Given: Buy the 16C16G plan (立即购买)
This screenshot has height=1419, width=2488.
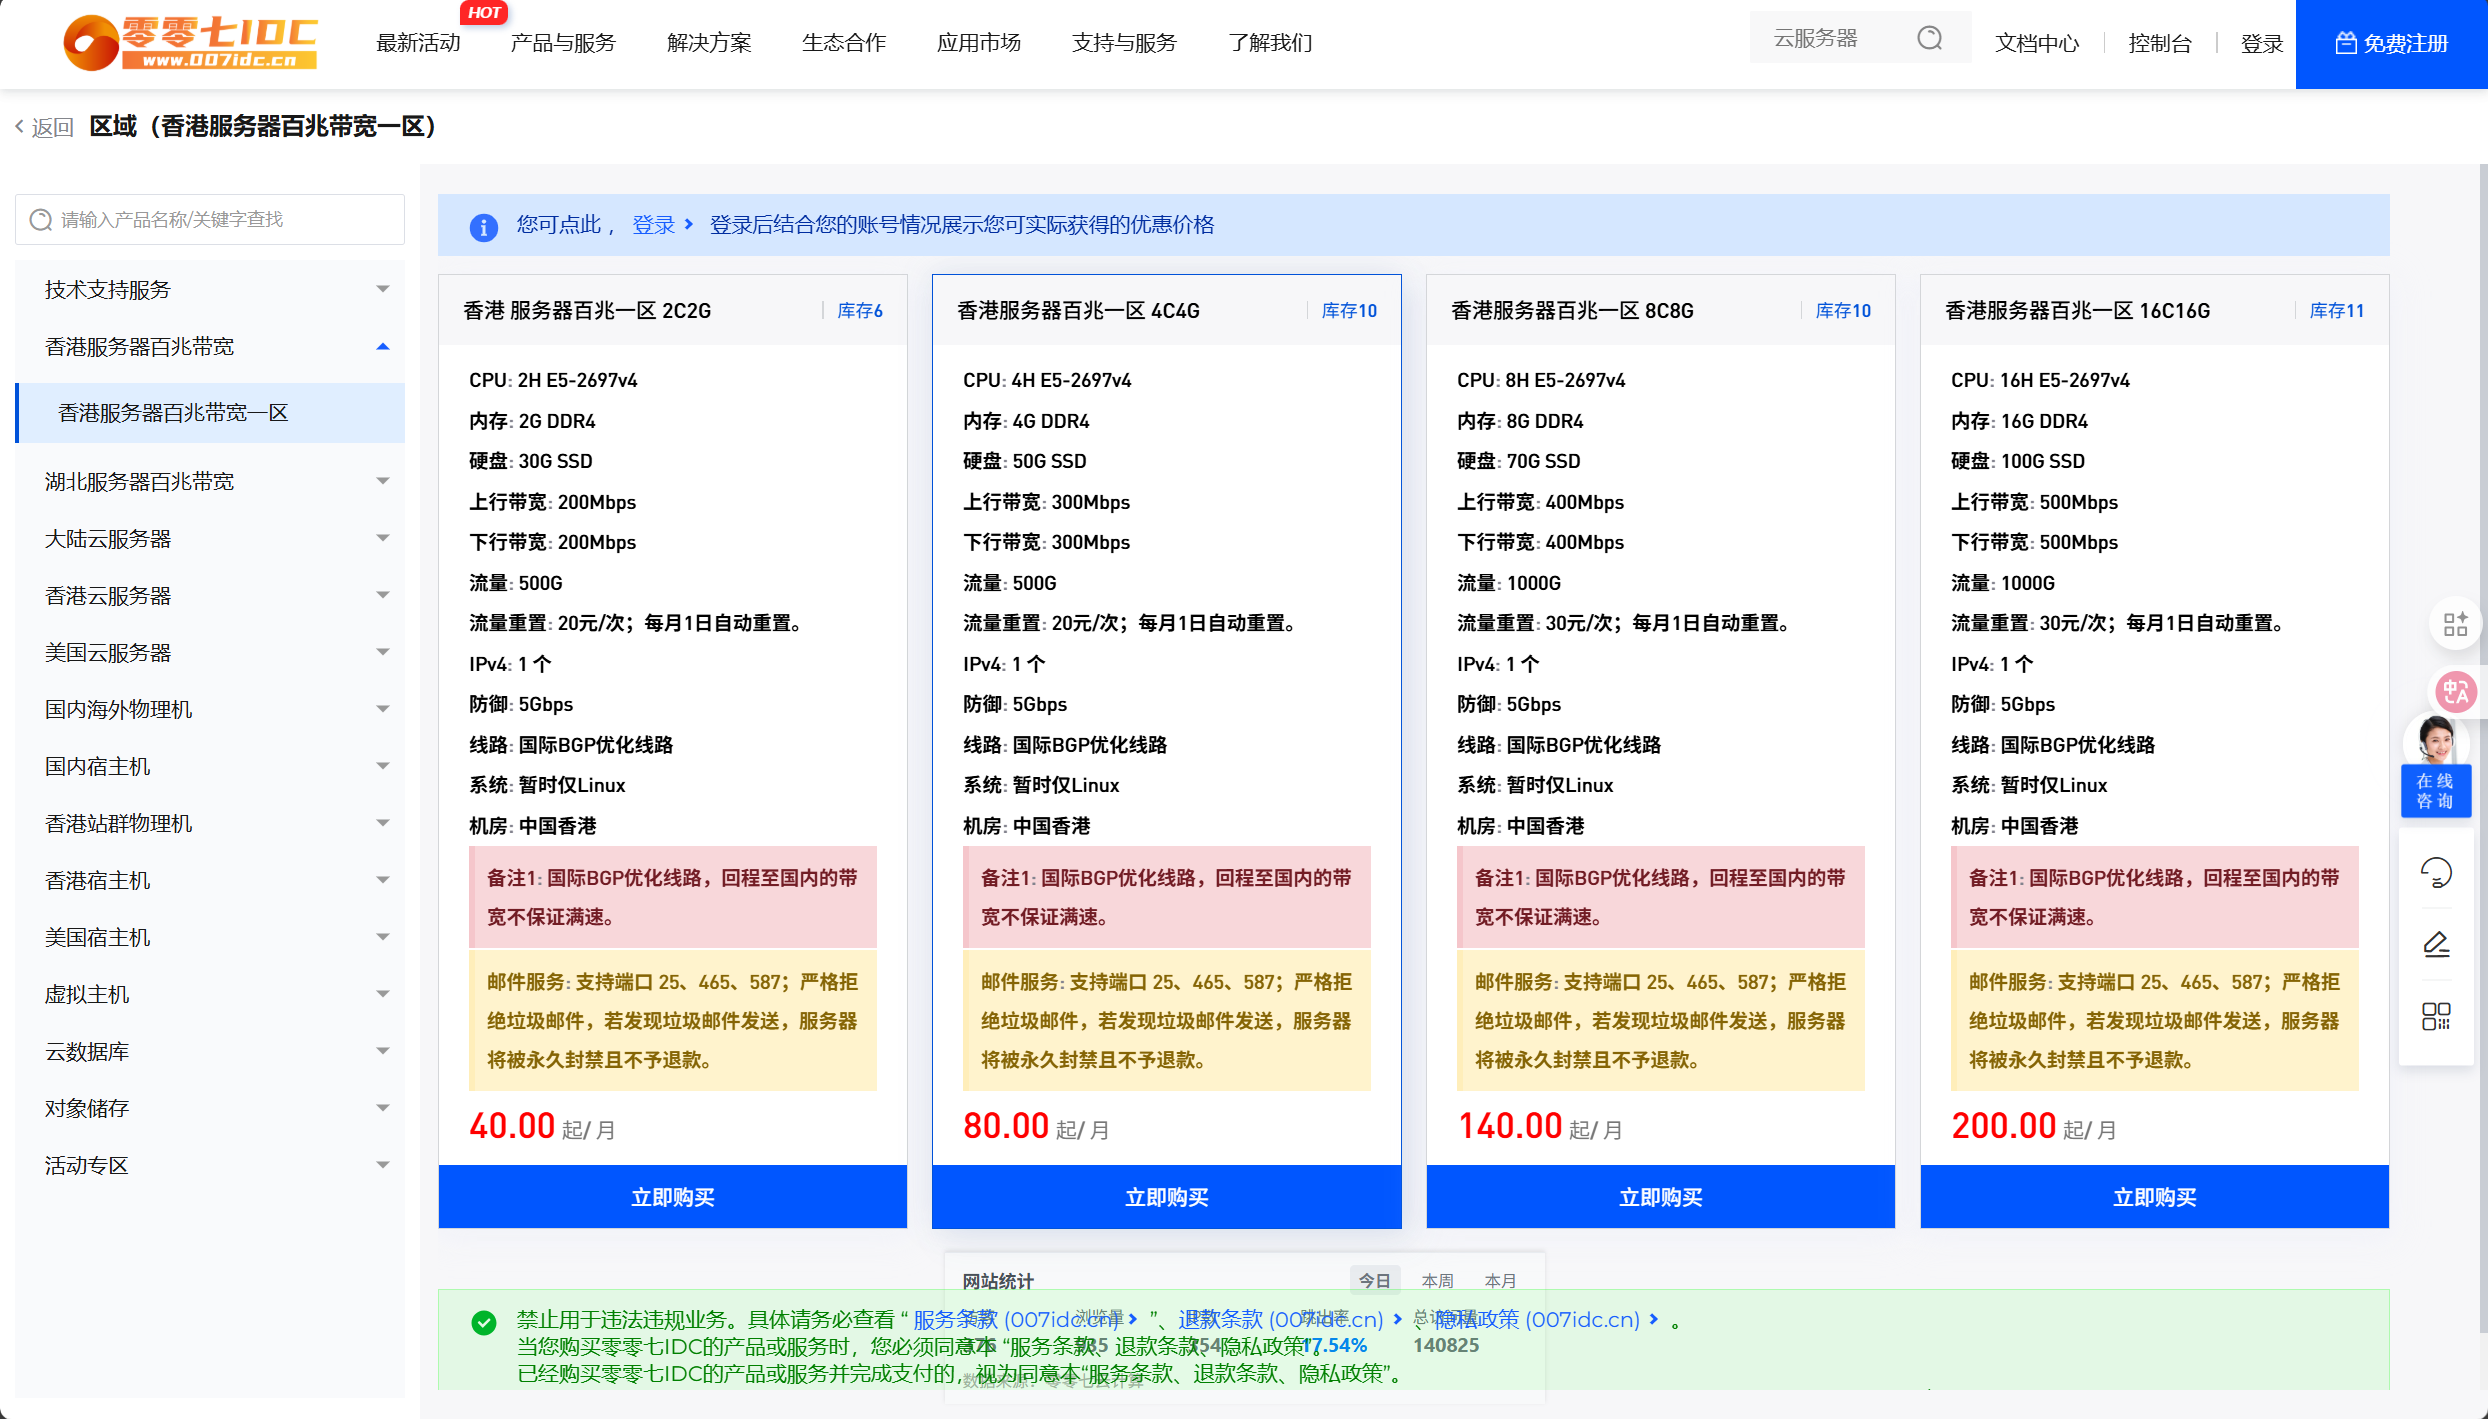Looking at the screenshot, I should coord(2155,1197).
